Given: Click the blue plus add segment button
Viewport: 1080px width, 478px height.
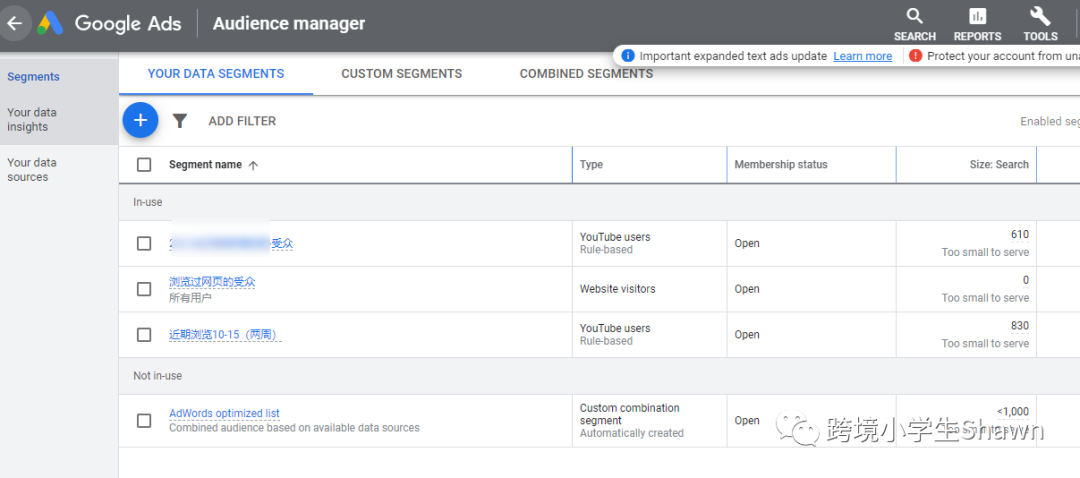Looking at the screenshot, I should click(x=140, y=121).
